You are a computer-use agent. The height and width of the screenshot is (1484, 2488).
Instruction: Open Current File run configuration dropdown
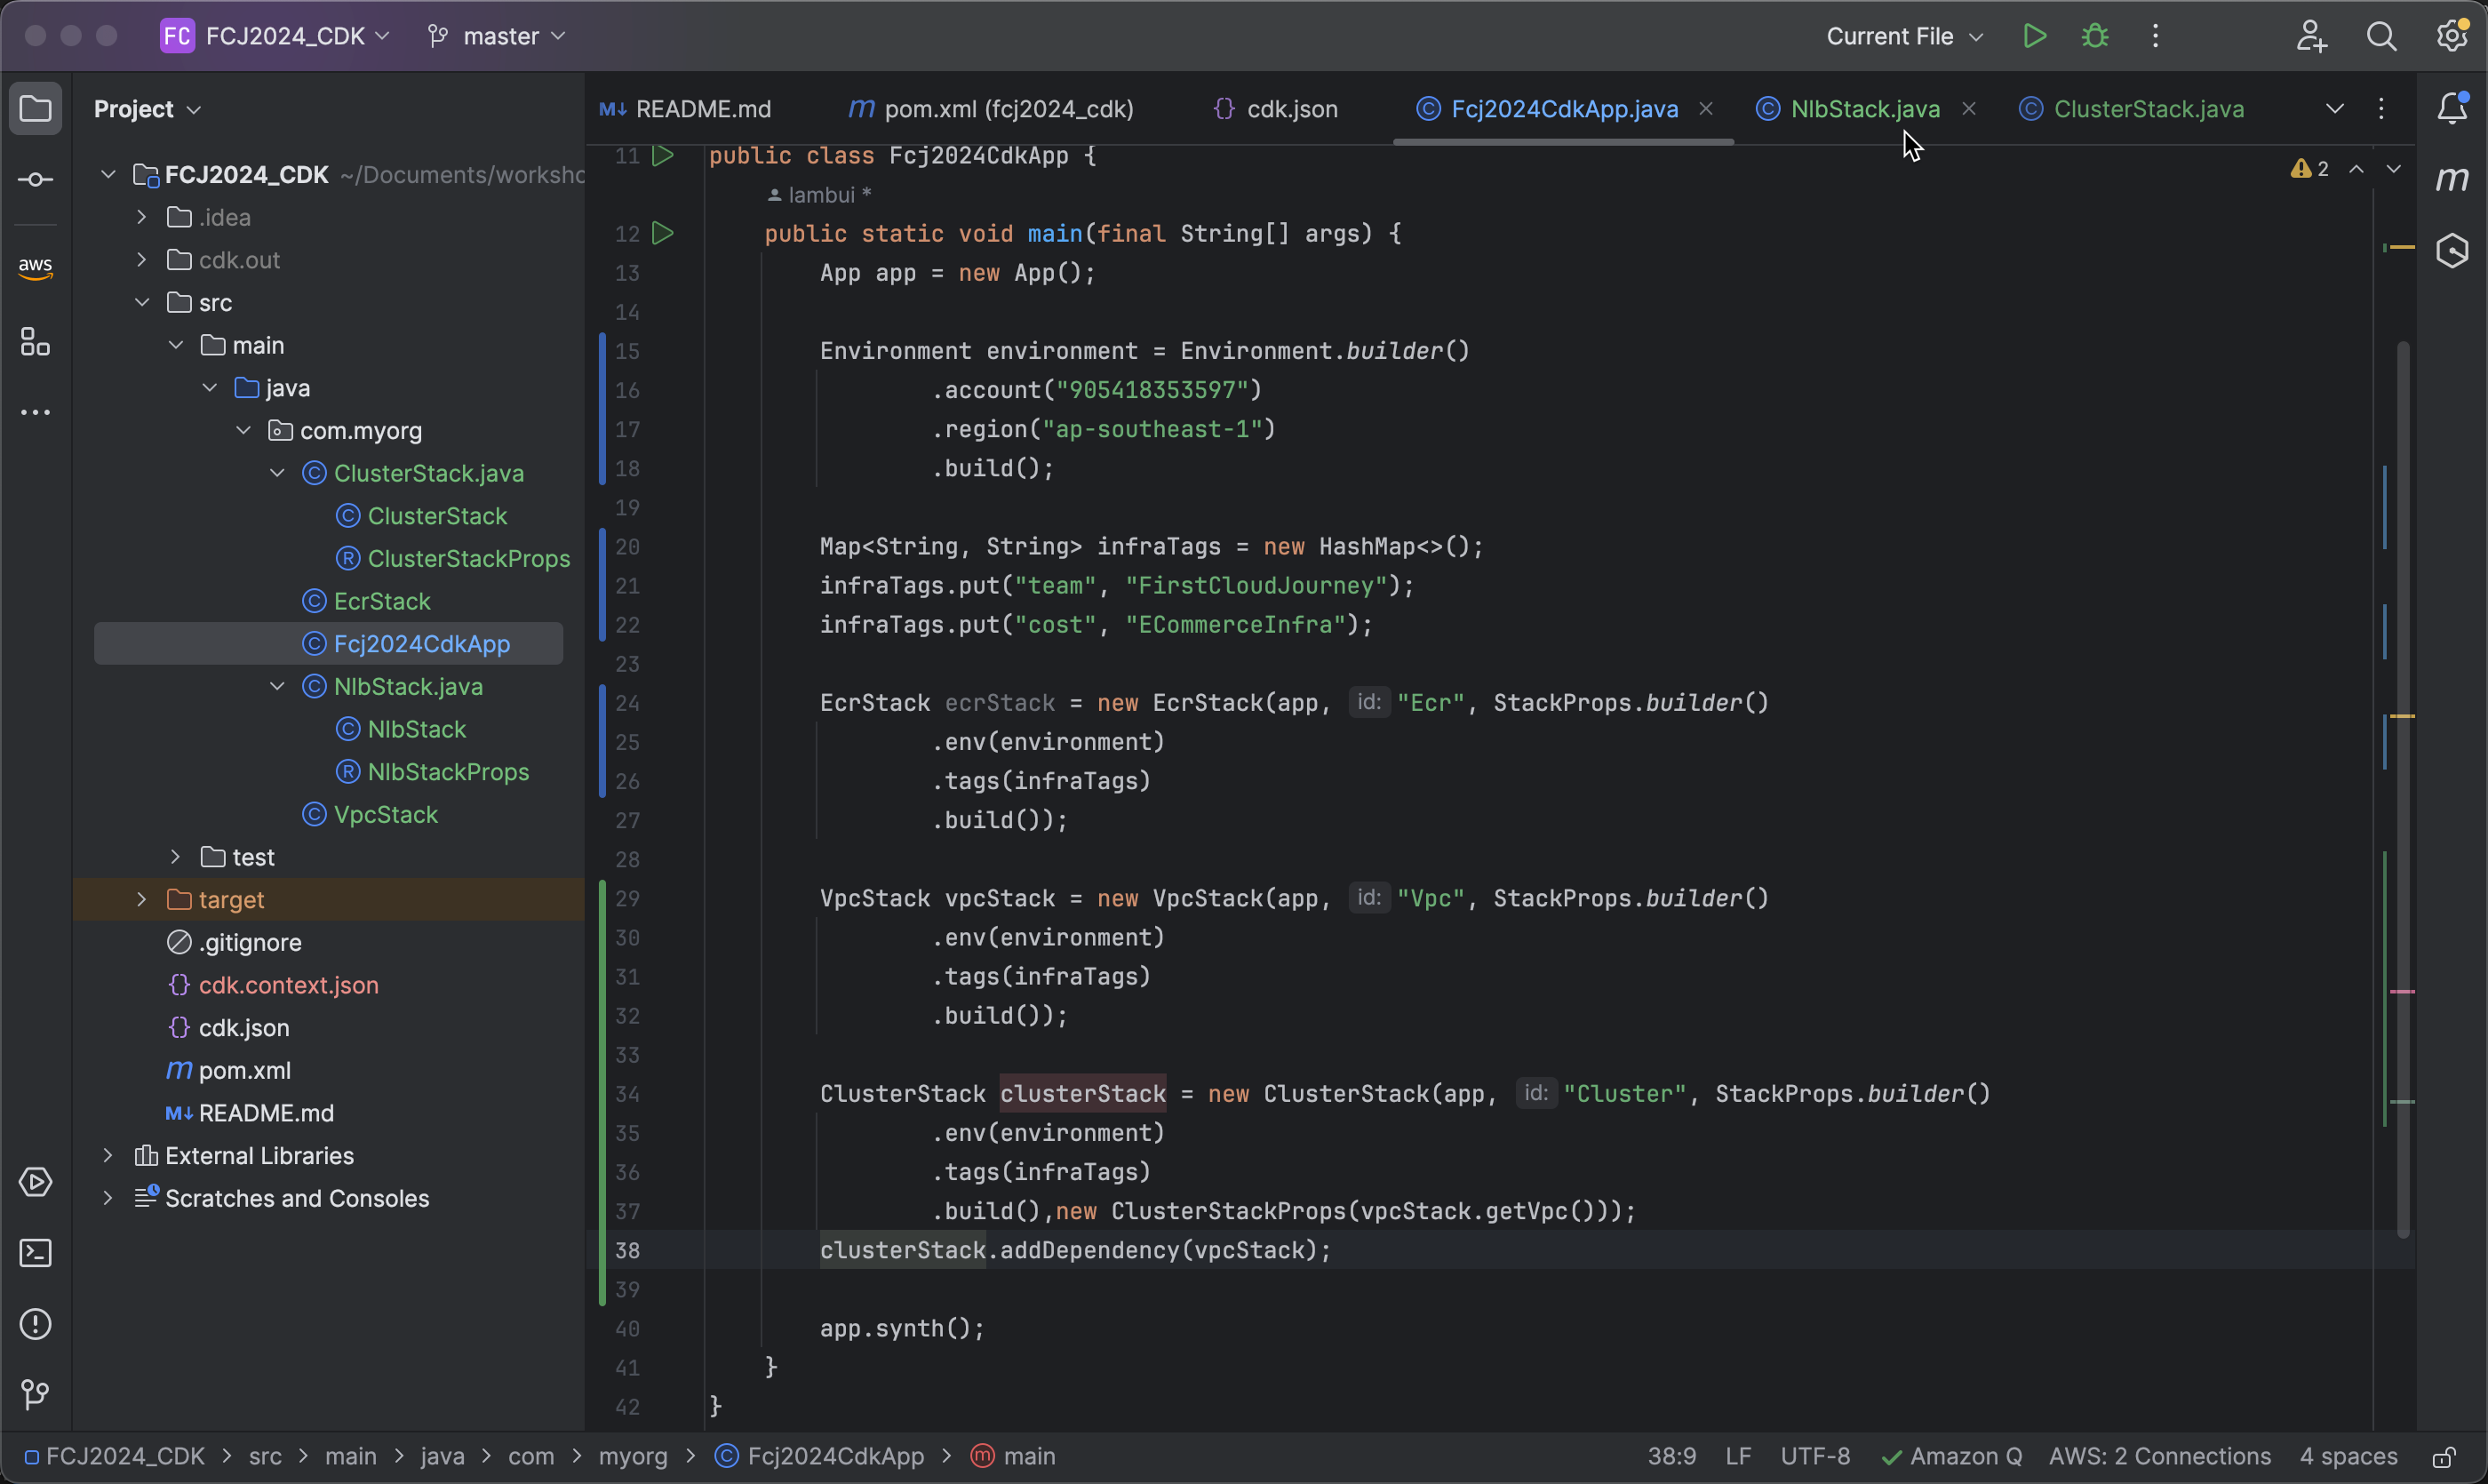tap(1904, 36)
